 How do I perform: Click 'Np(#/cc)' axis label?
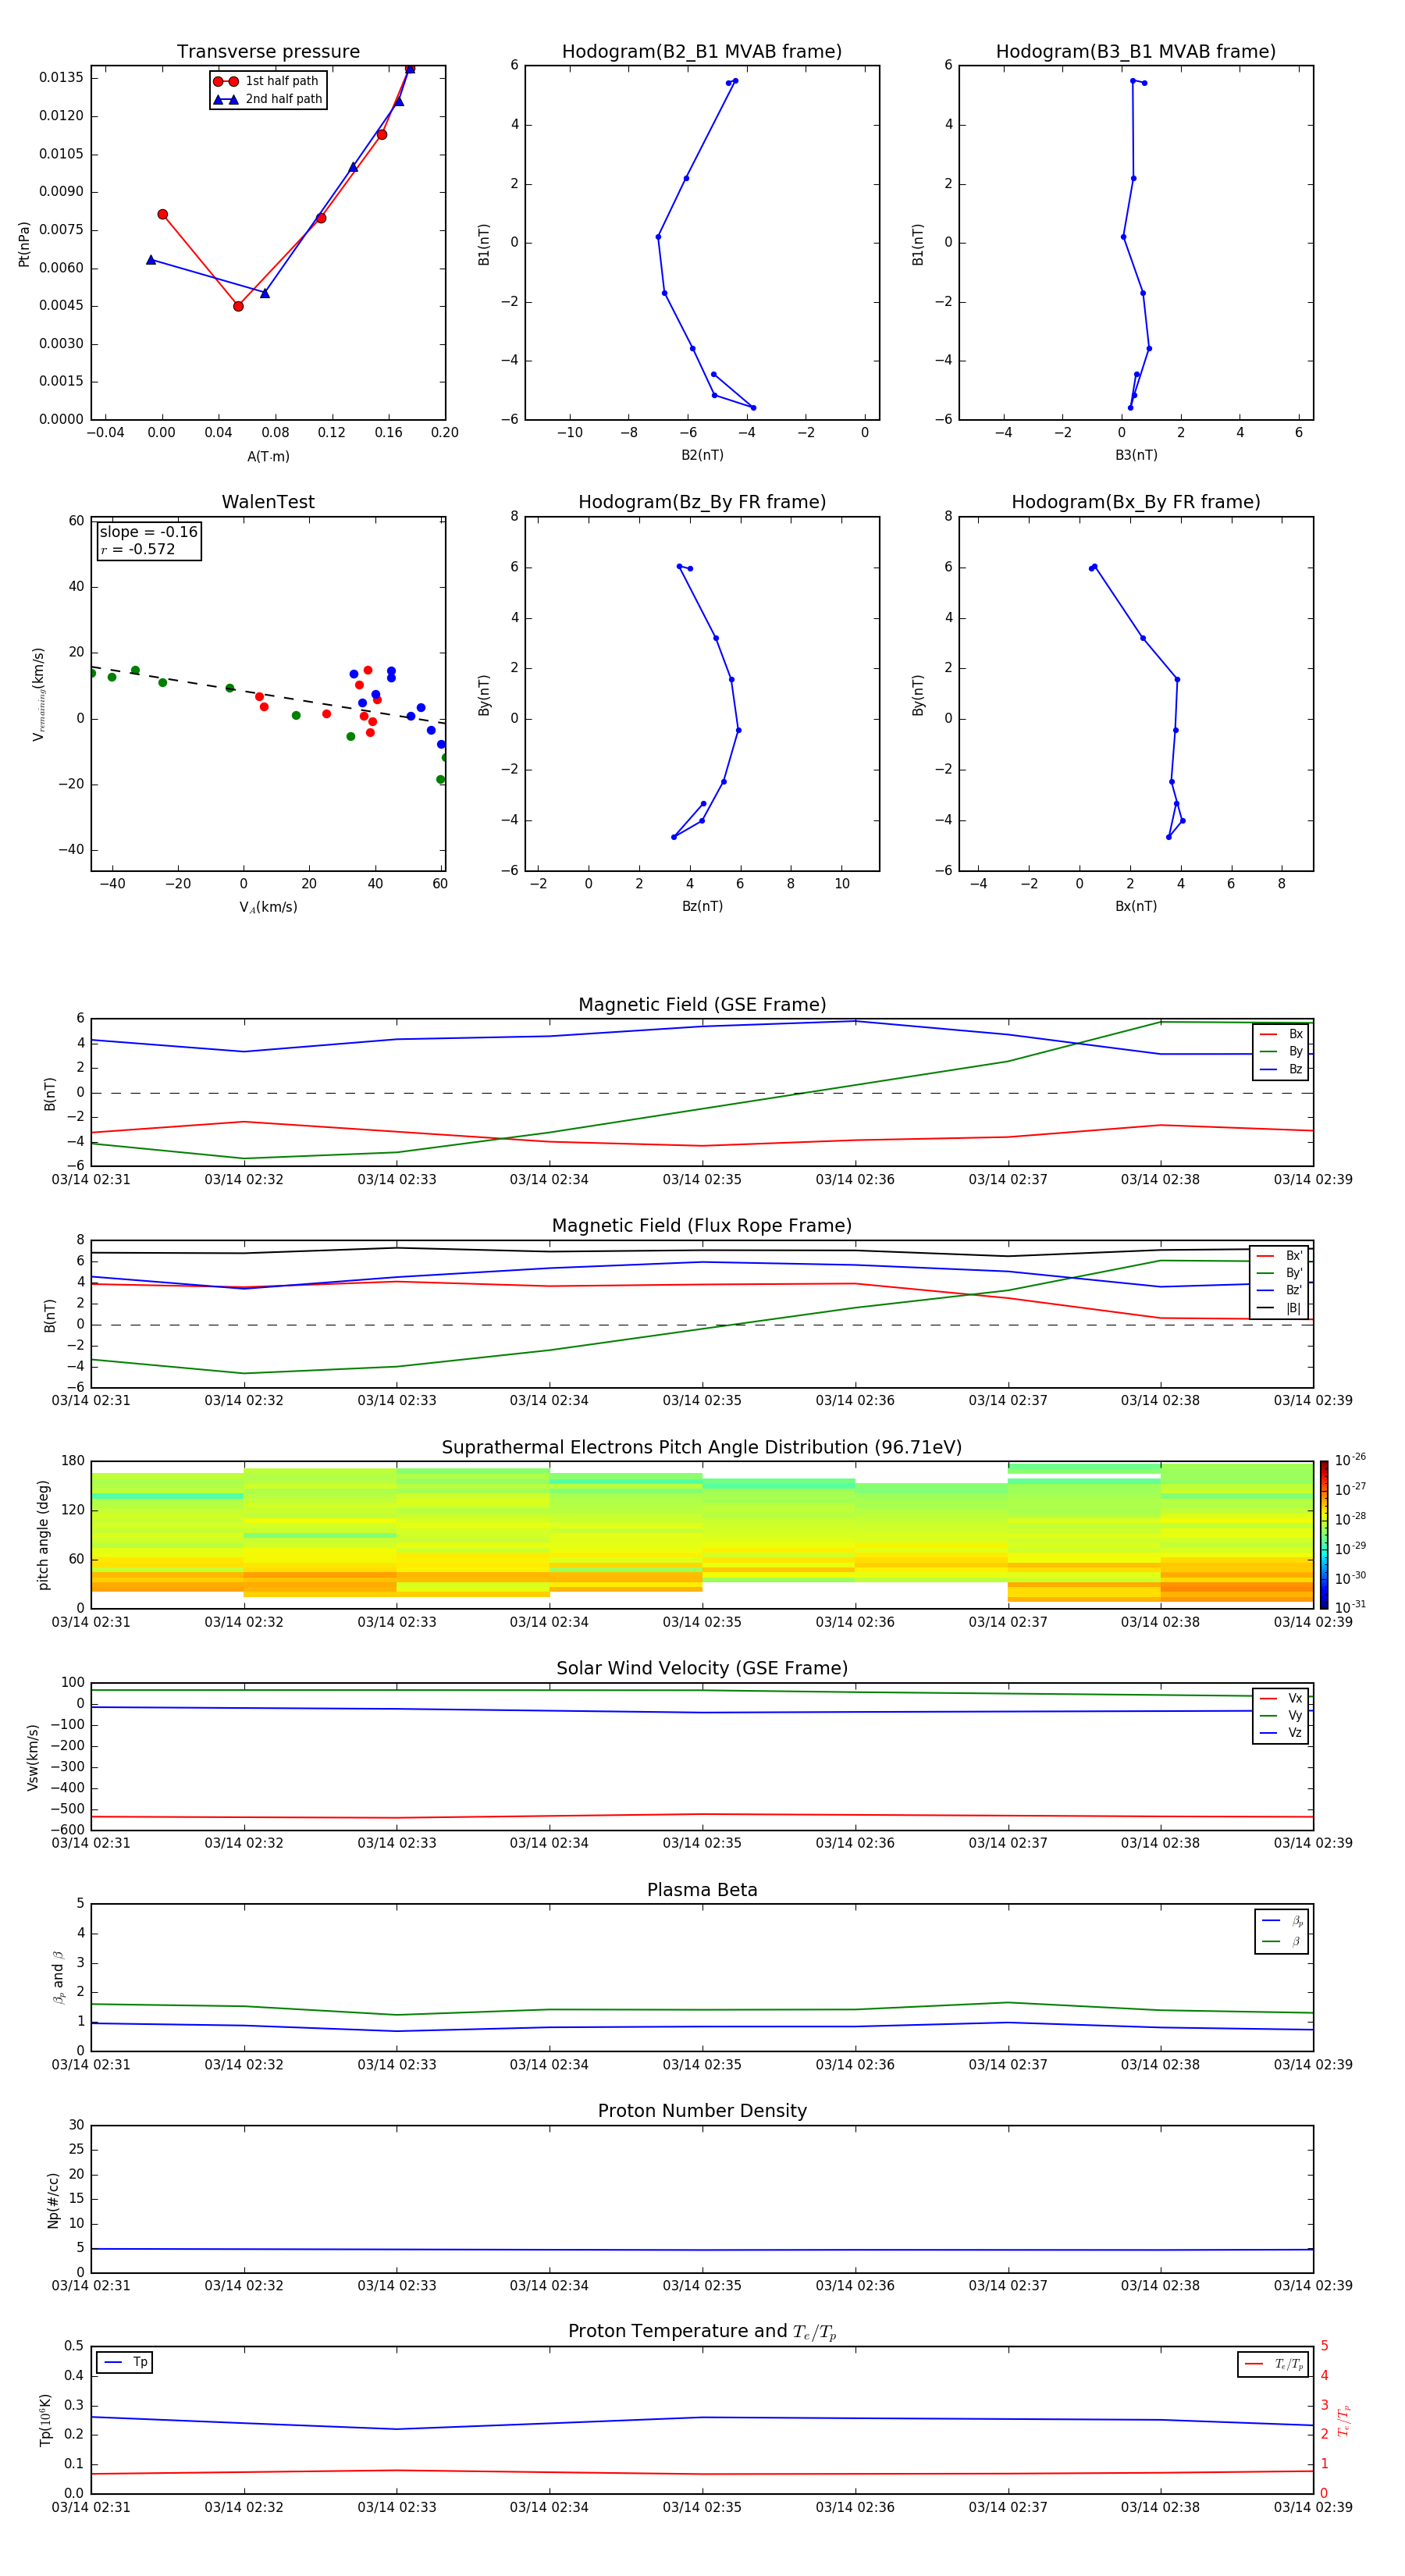(x=53, y=2200)
